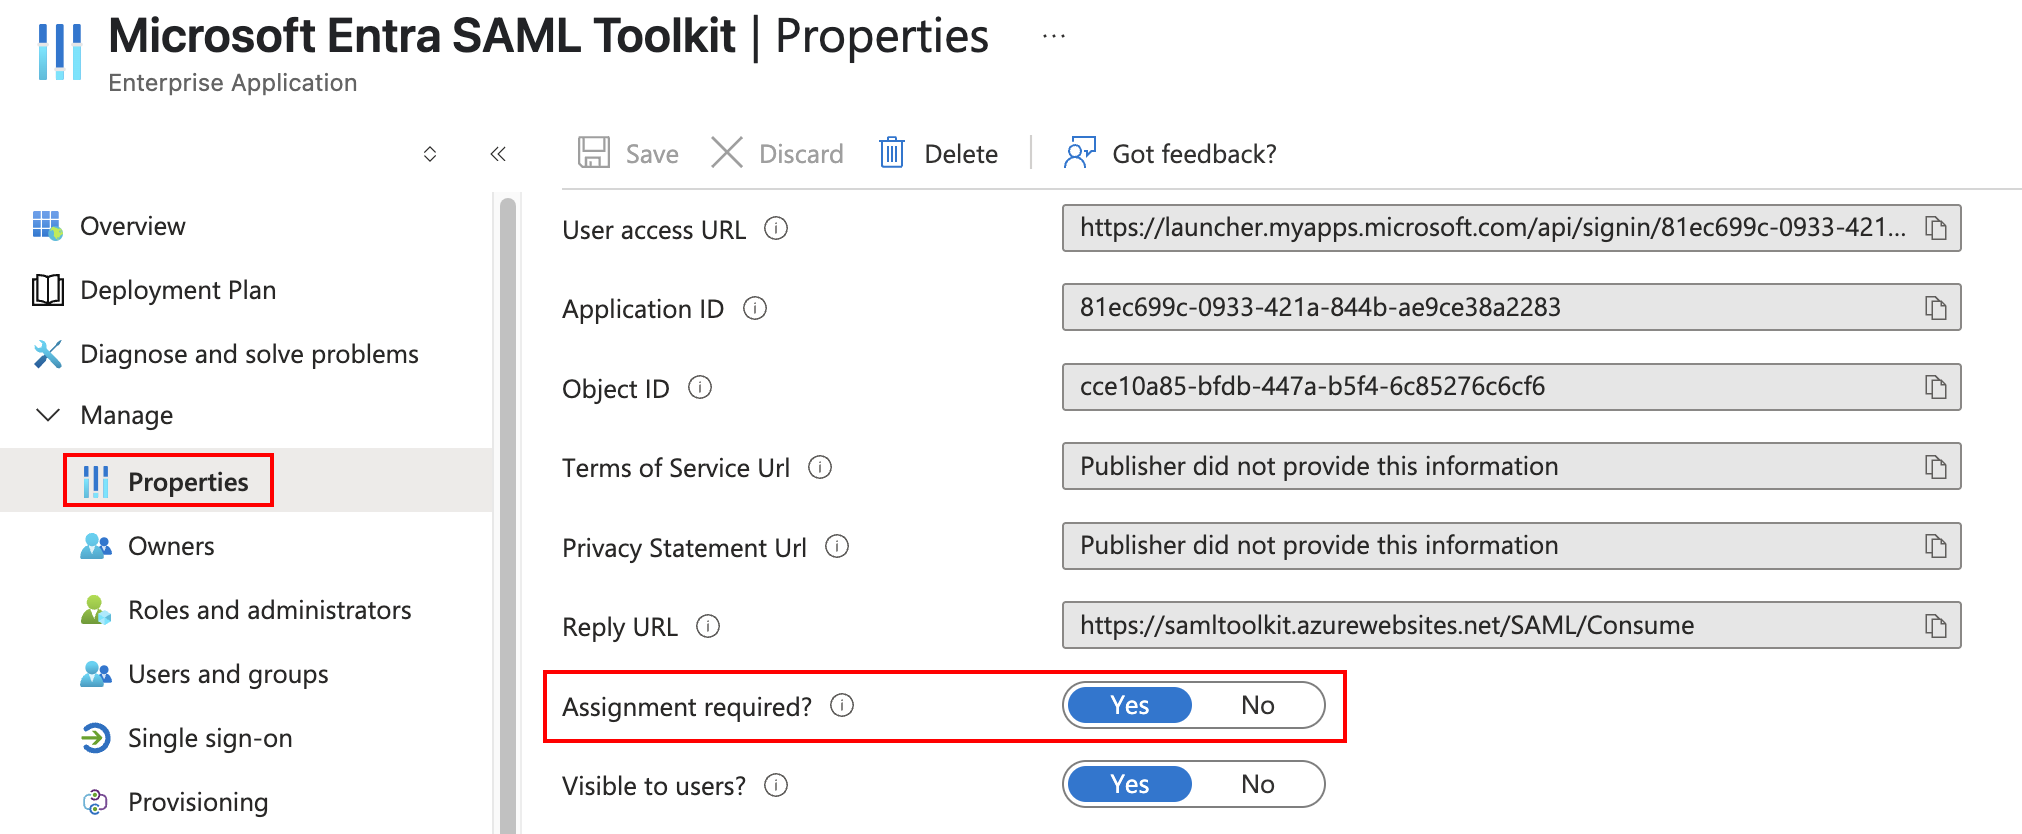Set Assignment required to No
Screen dimensions: 2022x834
(x=1258, y=705)
